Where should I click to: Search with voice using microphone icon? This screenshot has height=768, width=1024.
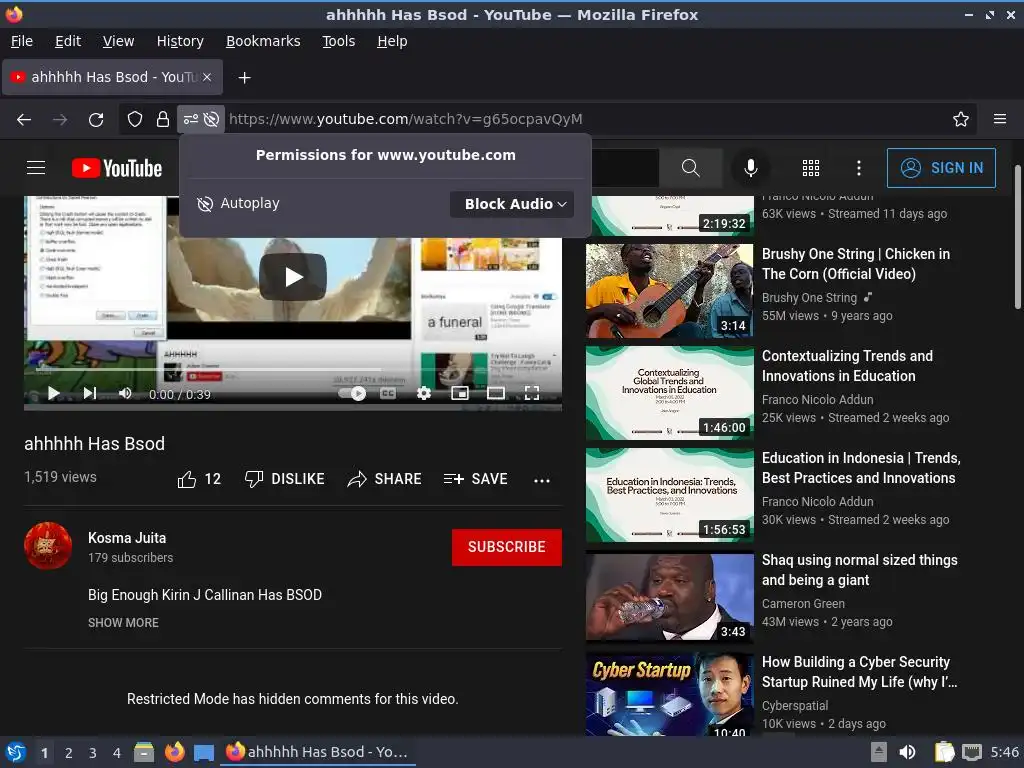pos(751,168)
